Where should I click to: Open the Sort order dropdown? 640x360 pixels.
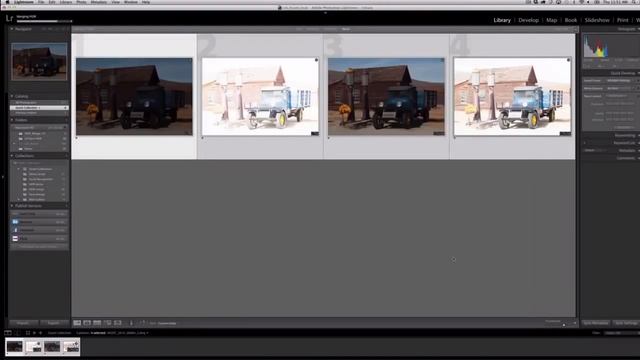167,323
